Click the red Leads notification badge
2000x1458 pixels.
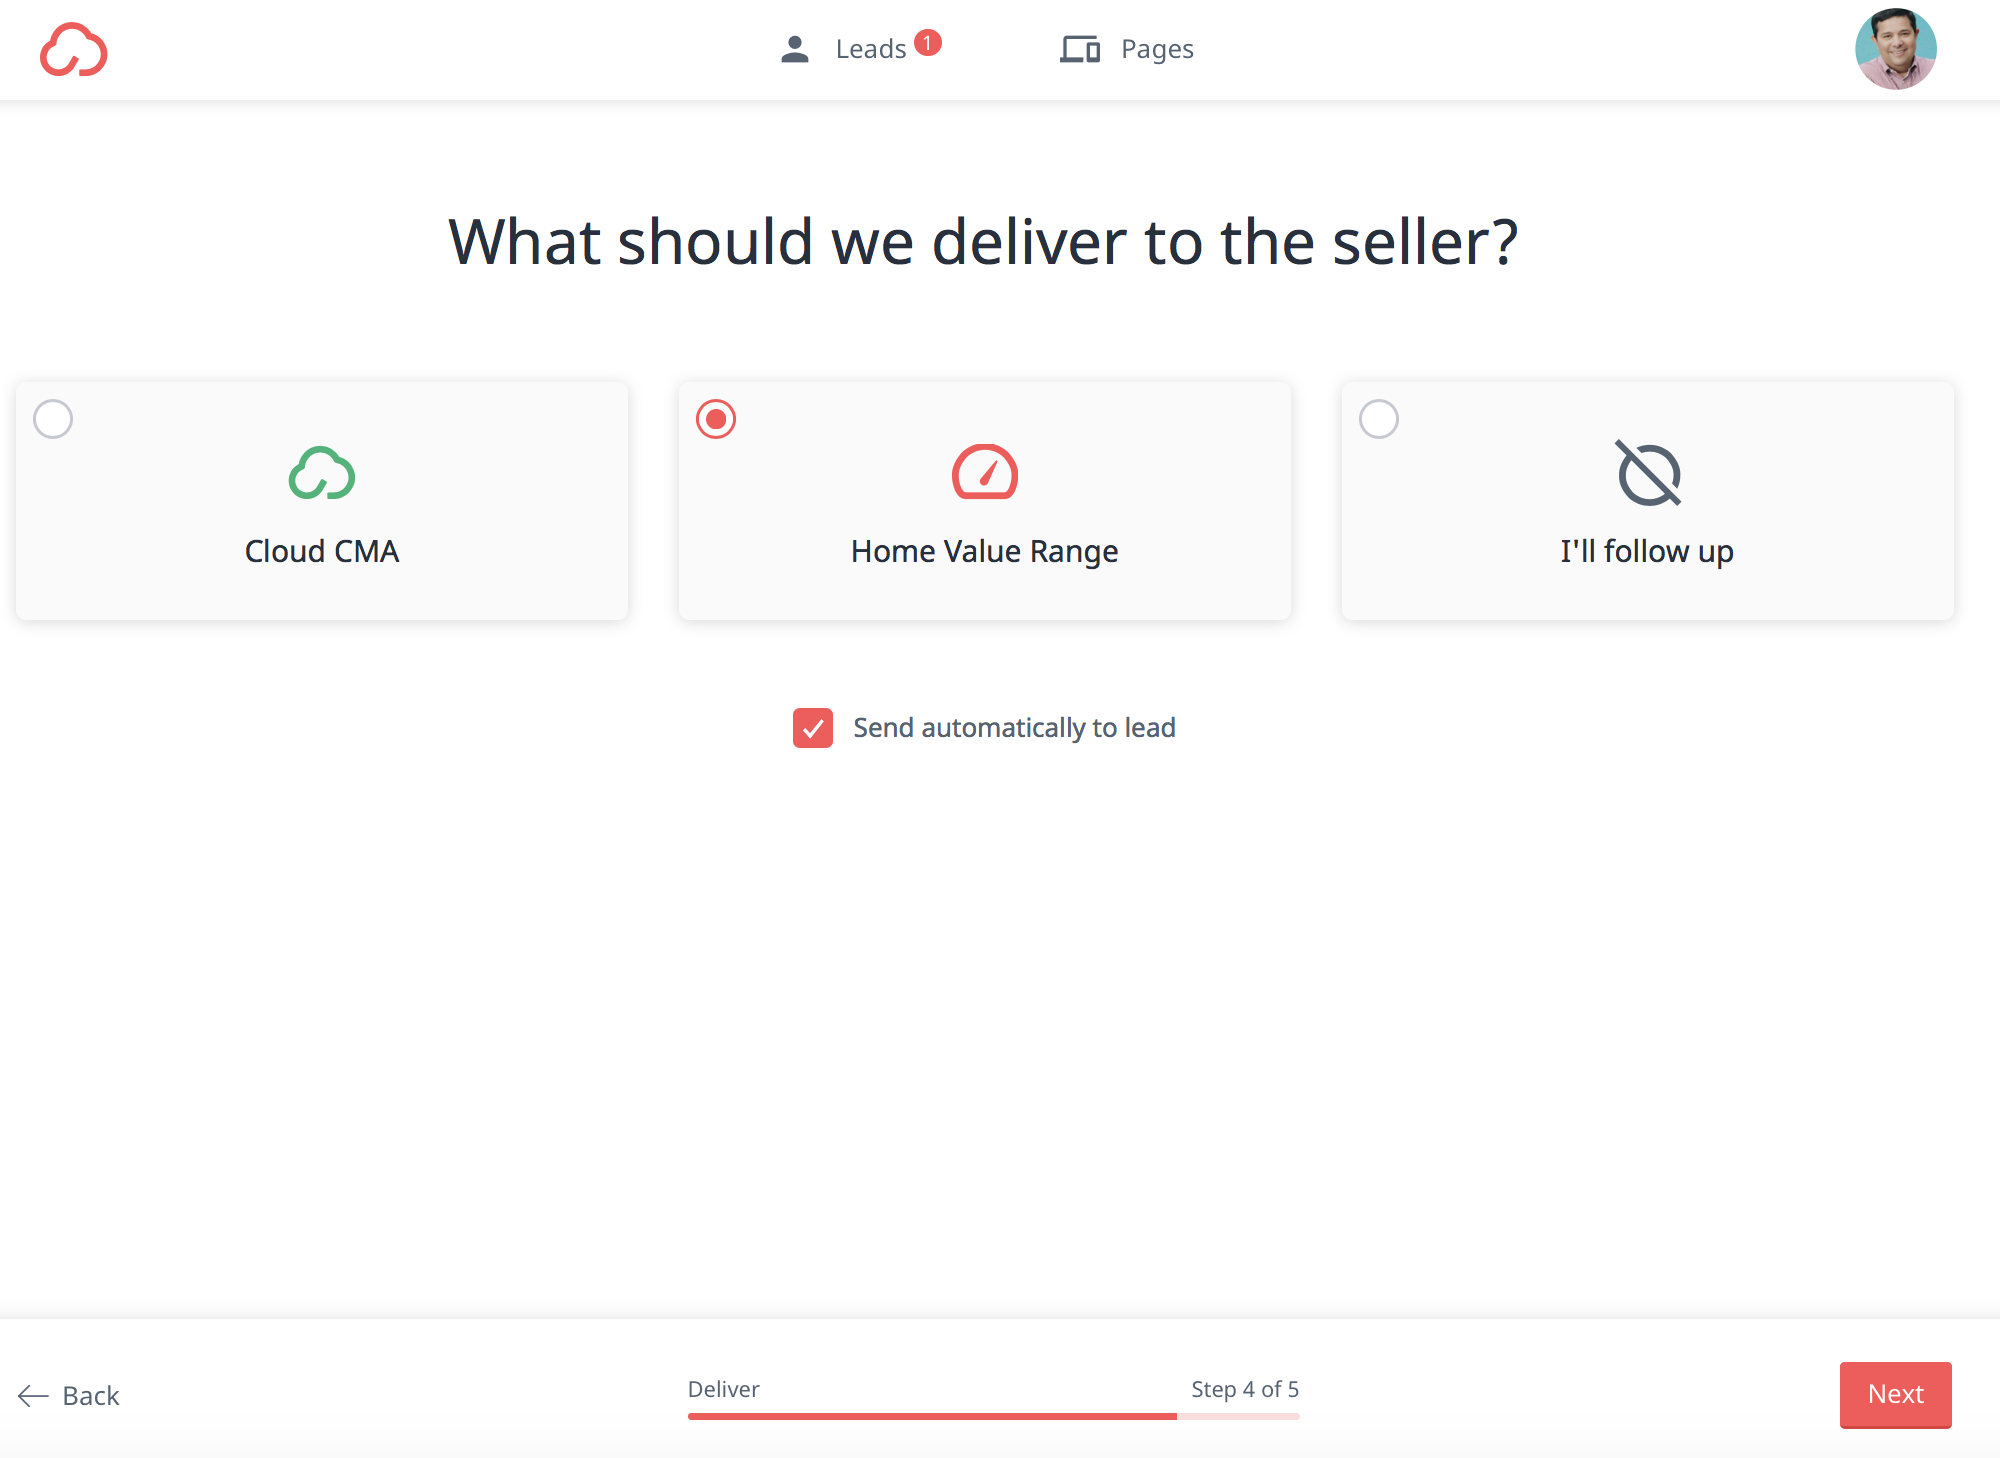928,43
